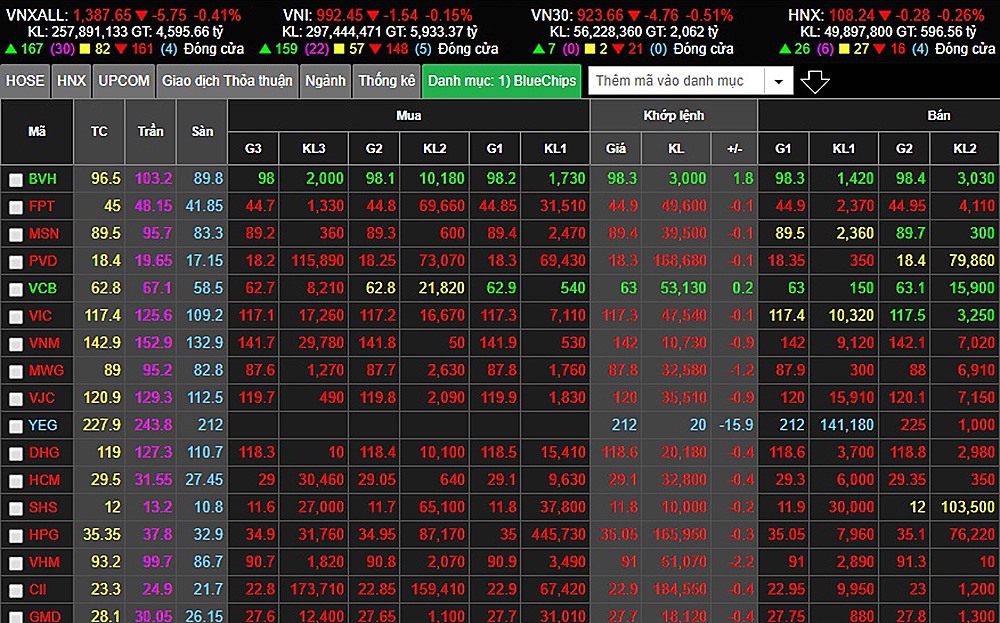1000x623 pixels.
Task: Tick the checkbox for BVH
Action: (x=16, y=180)
